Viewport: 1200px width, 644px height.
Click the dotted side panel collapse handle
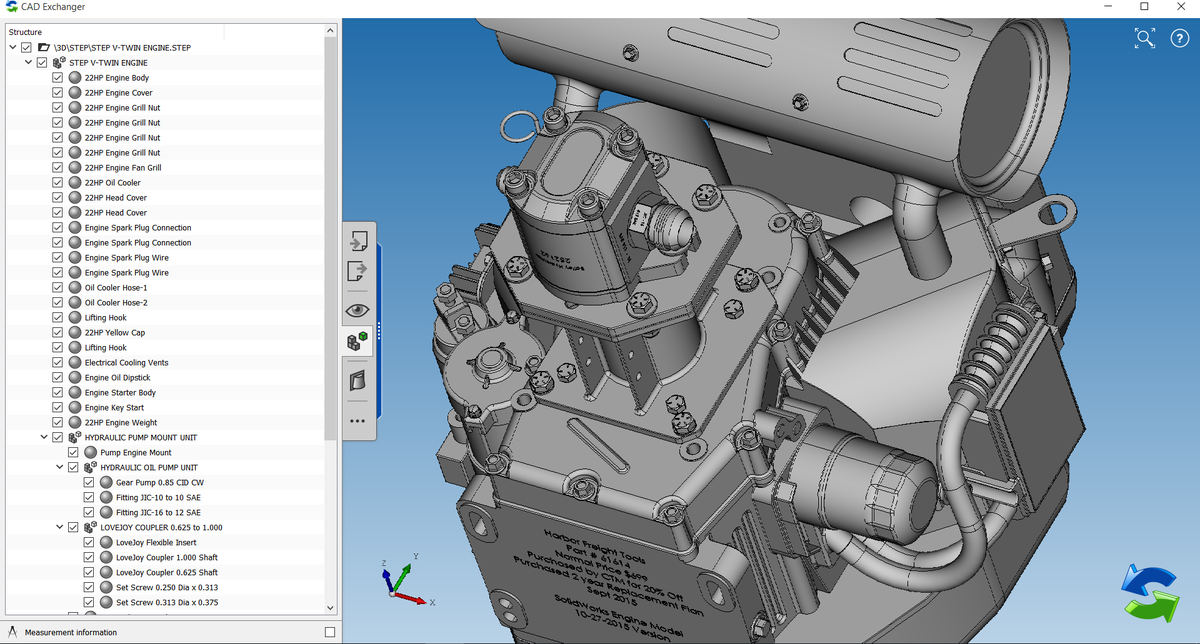380,331
